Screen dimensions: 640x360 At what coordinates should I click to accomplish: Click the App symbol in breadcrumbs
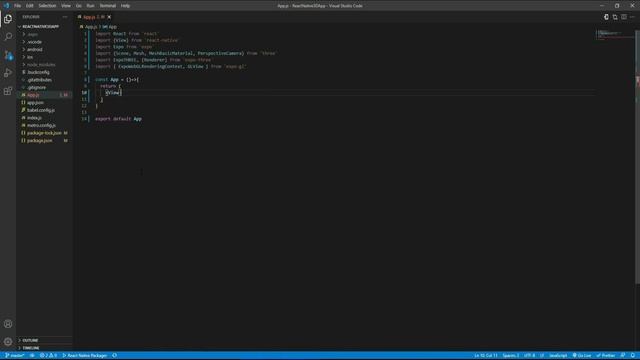click(113, 27)
